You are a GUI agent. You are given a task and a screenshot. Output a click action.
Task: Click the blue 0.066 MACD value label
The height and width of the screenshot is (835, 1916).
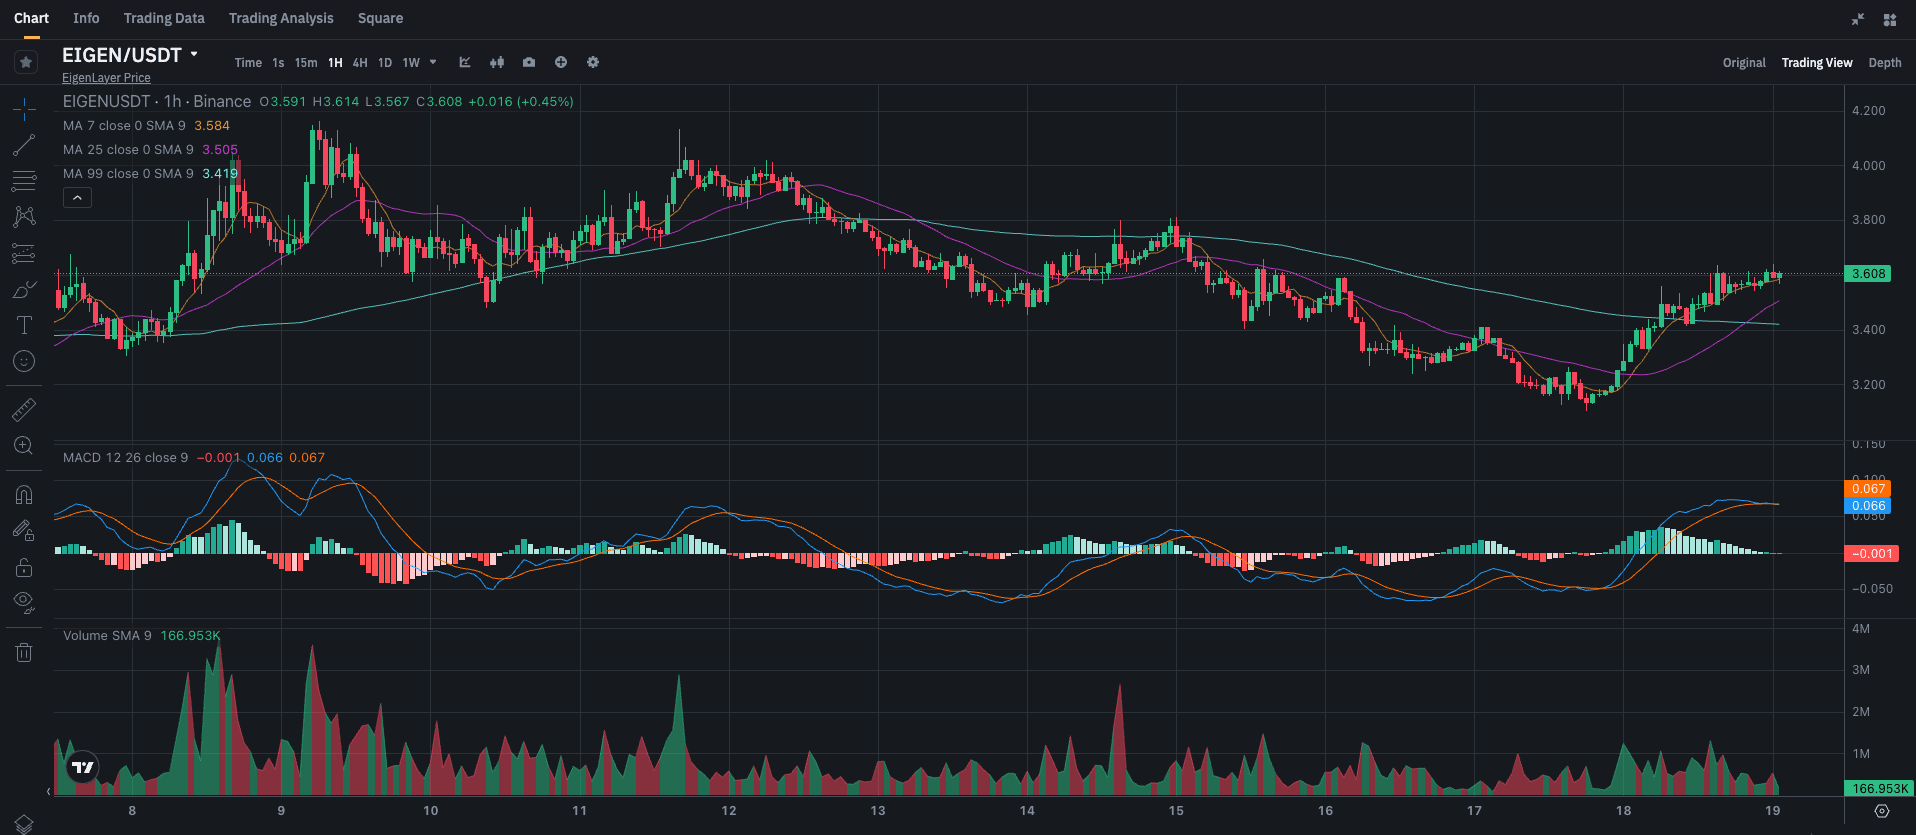(x=1868, y=506)
